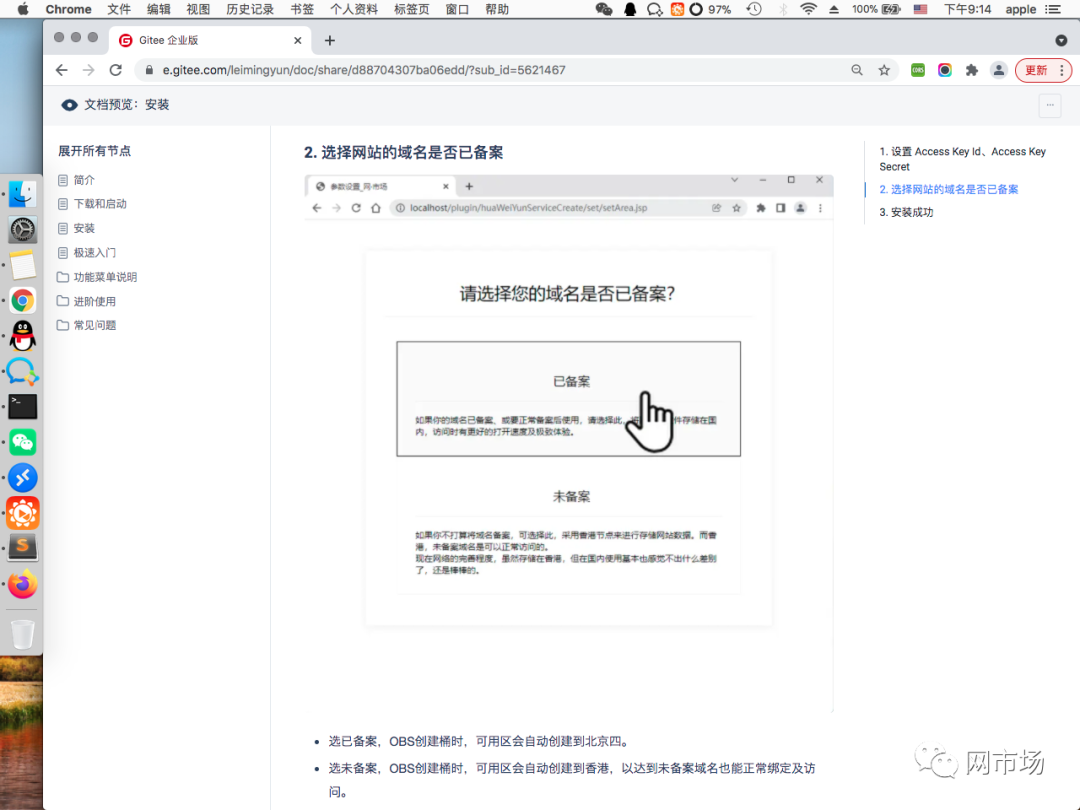
Task: Jump to outline item 3 安装成功
Action: pyautogui.click(x=906, y=212)
